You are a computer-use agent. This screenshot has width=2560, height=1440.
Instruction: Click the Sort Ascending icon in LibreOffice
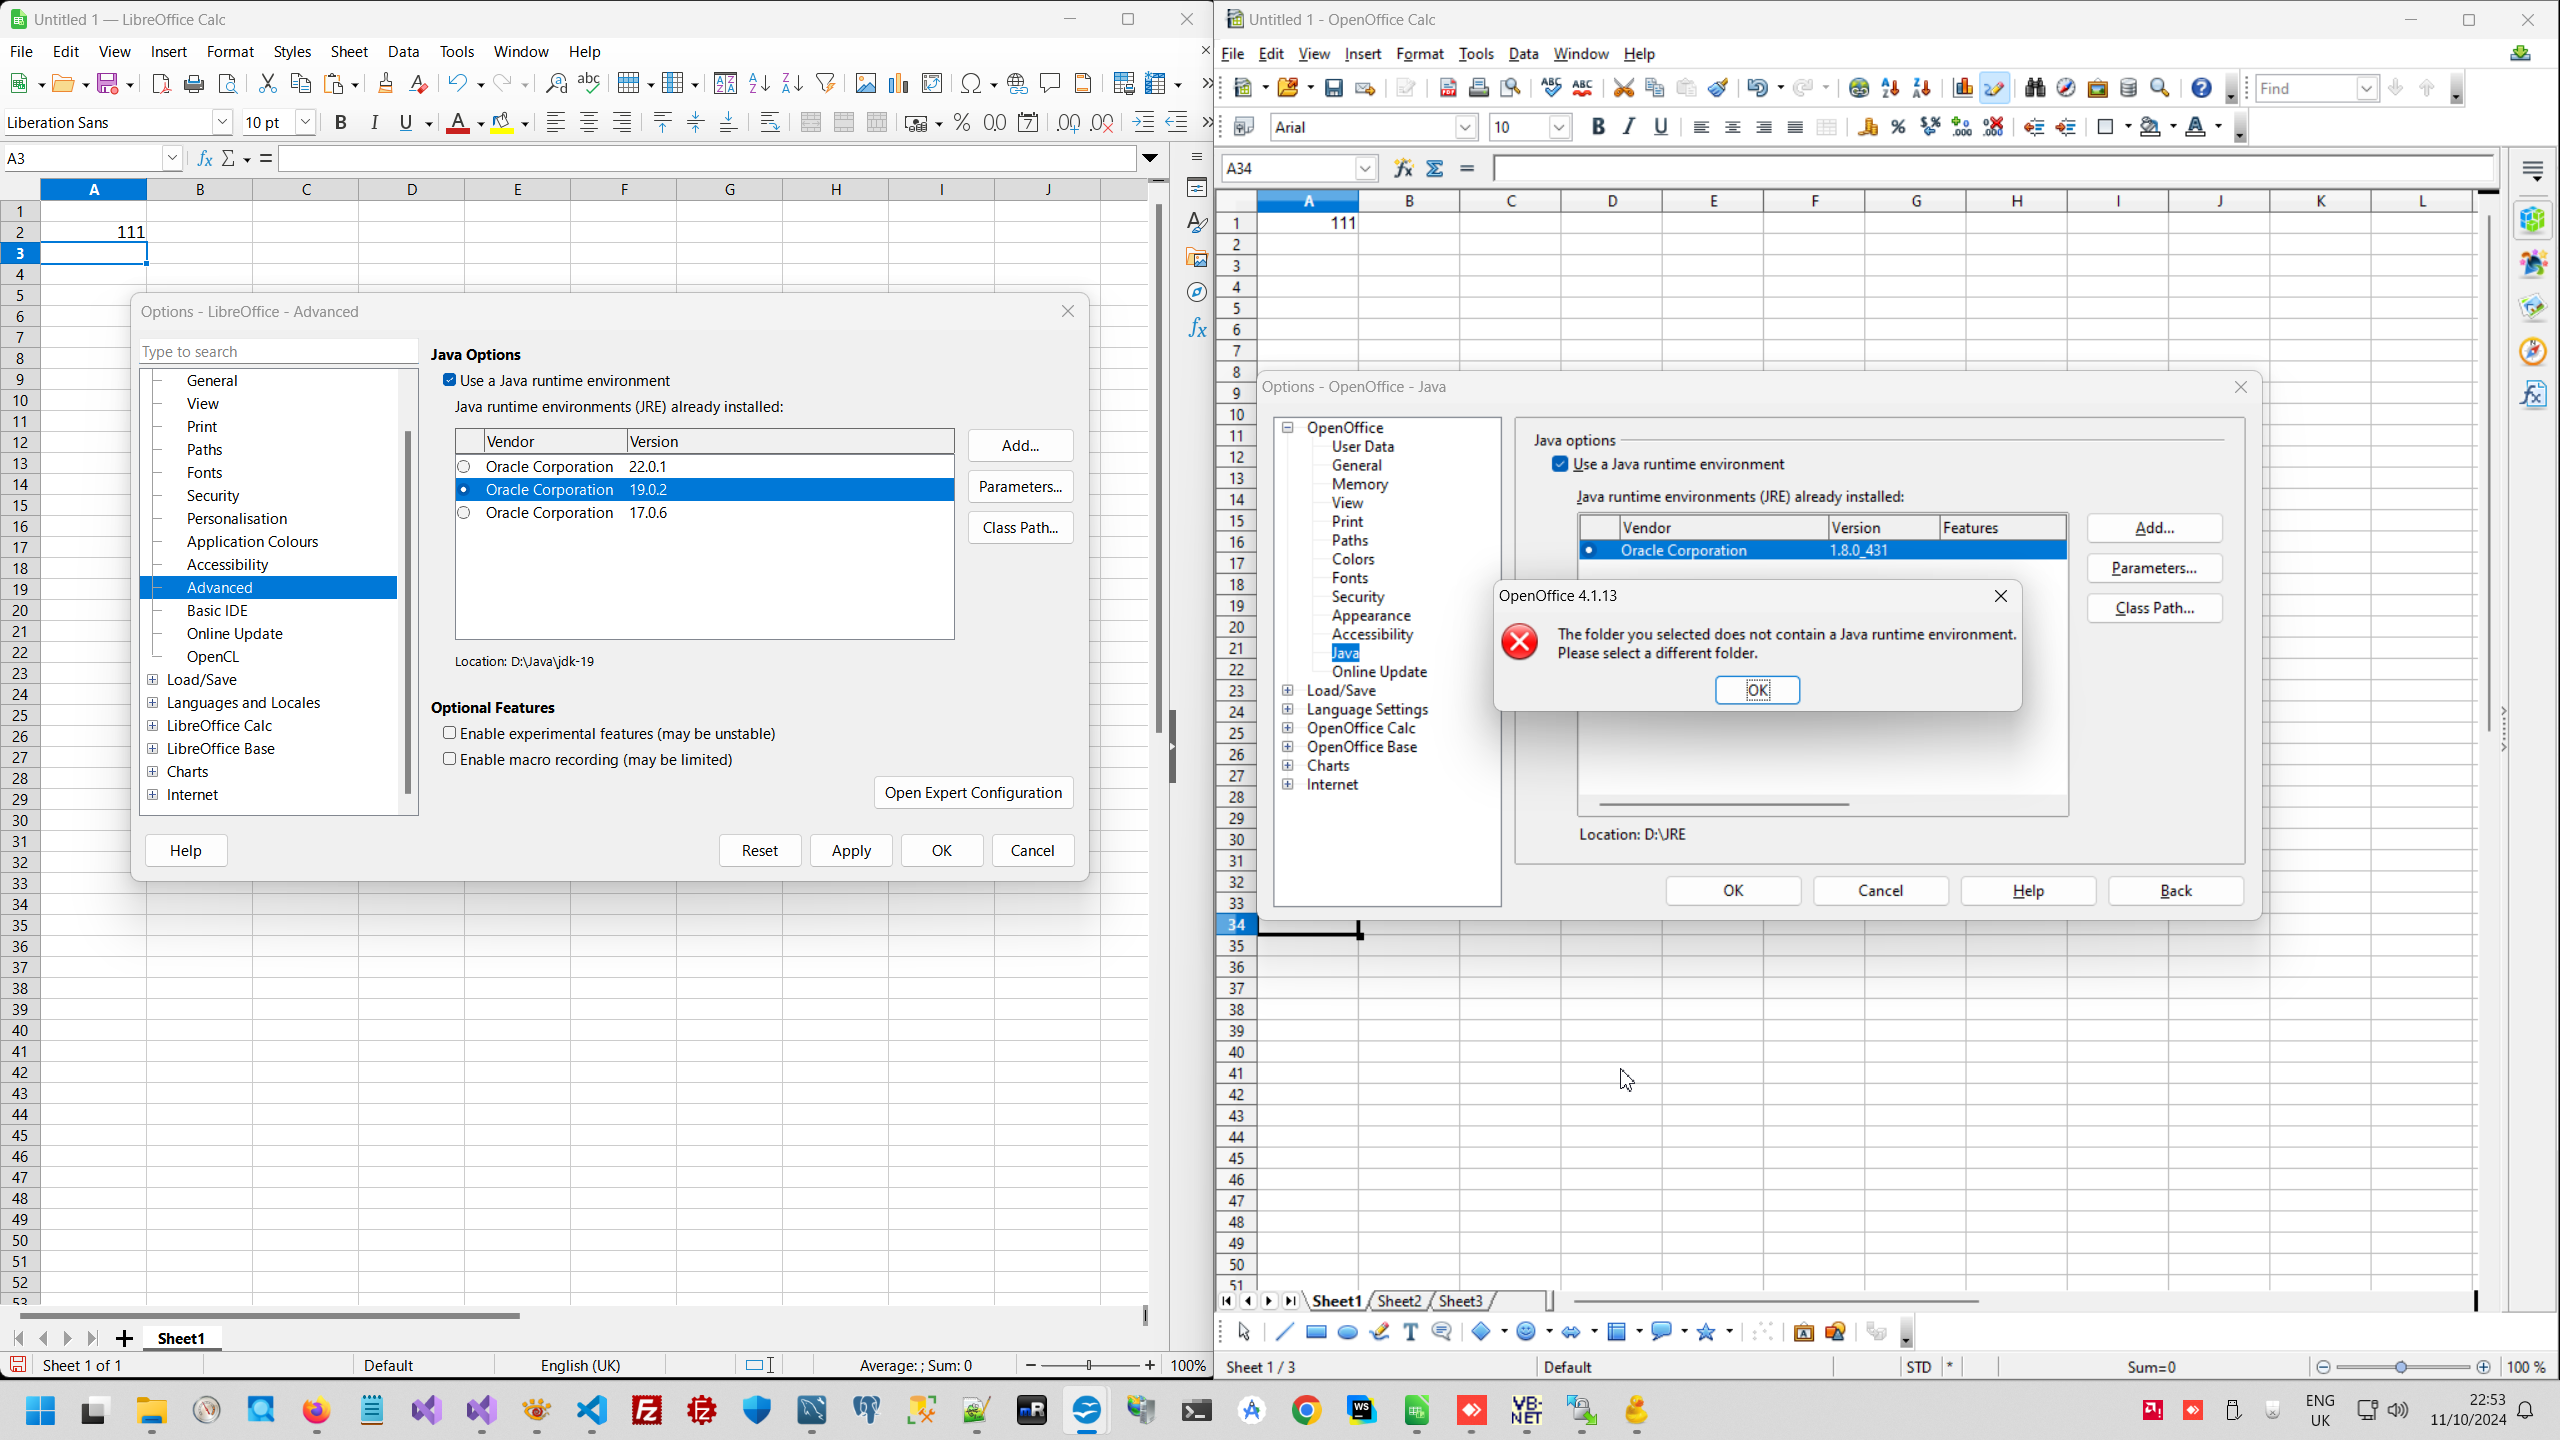click(759, 84)
